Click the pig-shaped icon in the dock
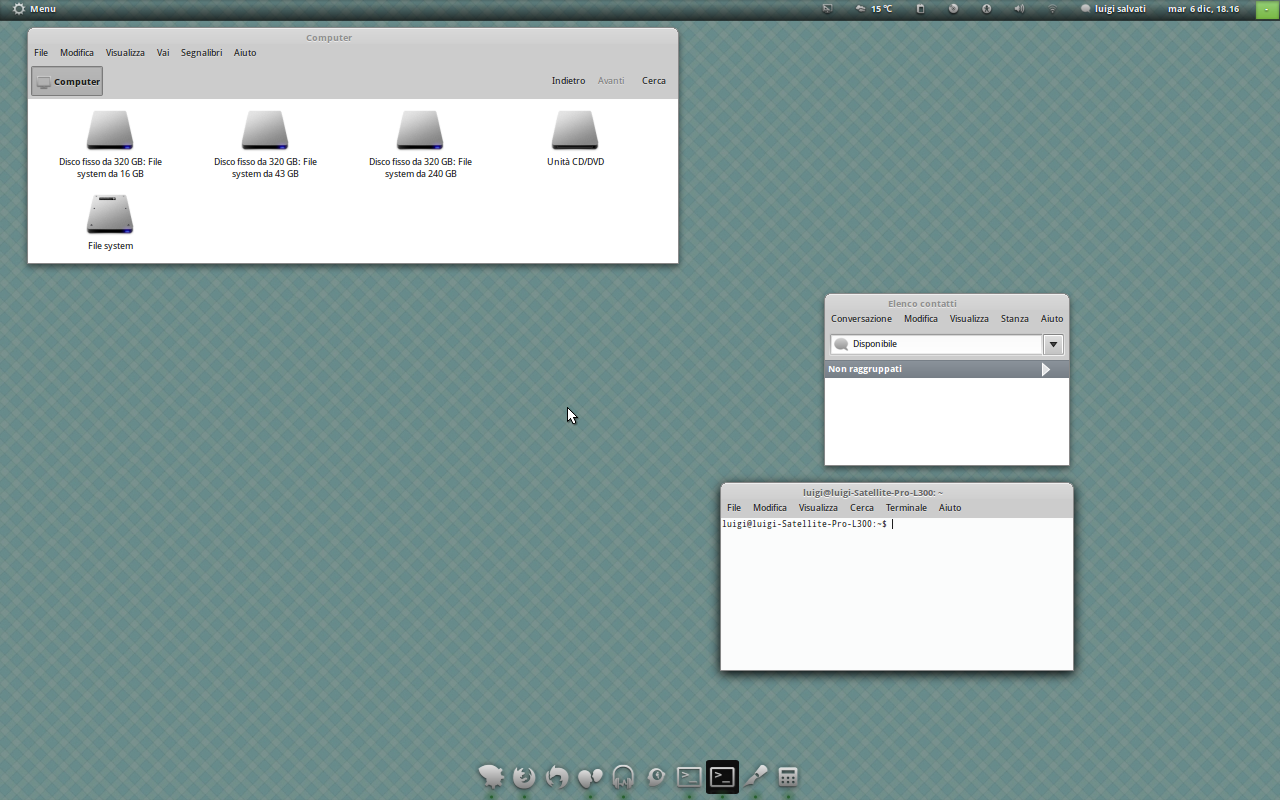This screenshot has height=800, width=1280. click(x=491, y=776)
